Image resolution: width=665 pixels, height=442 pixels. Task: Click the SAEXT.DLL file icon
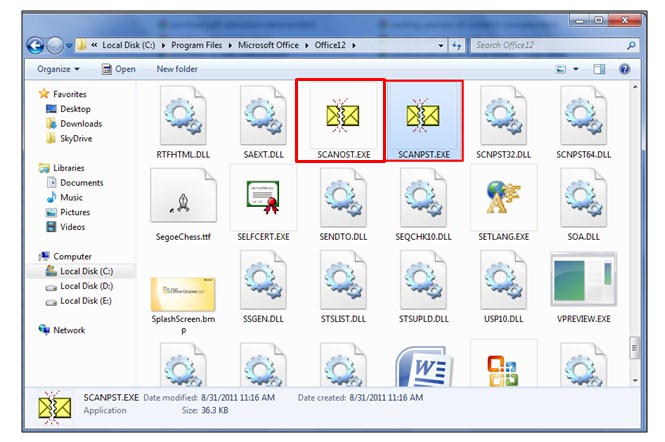point(263,115)
